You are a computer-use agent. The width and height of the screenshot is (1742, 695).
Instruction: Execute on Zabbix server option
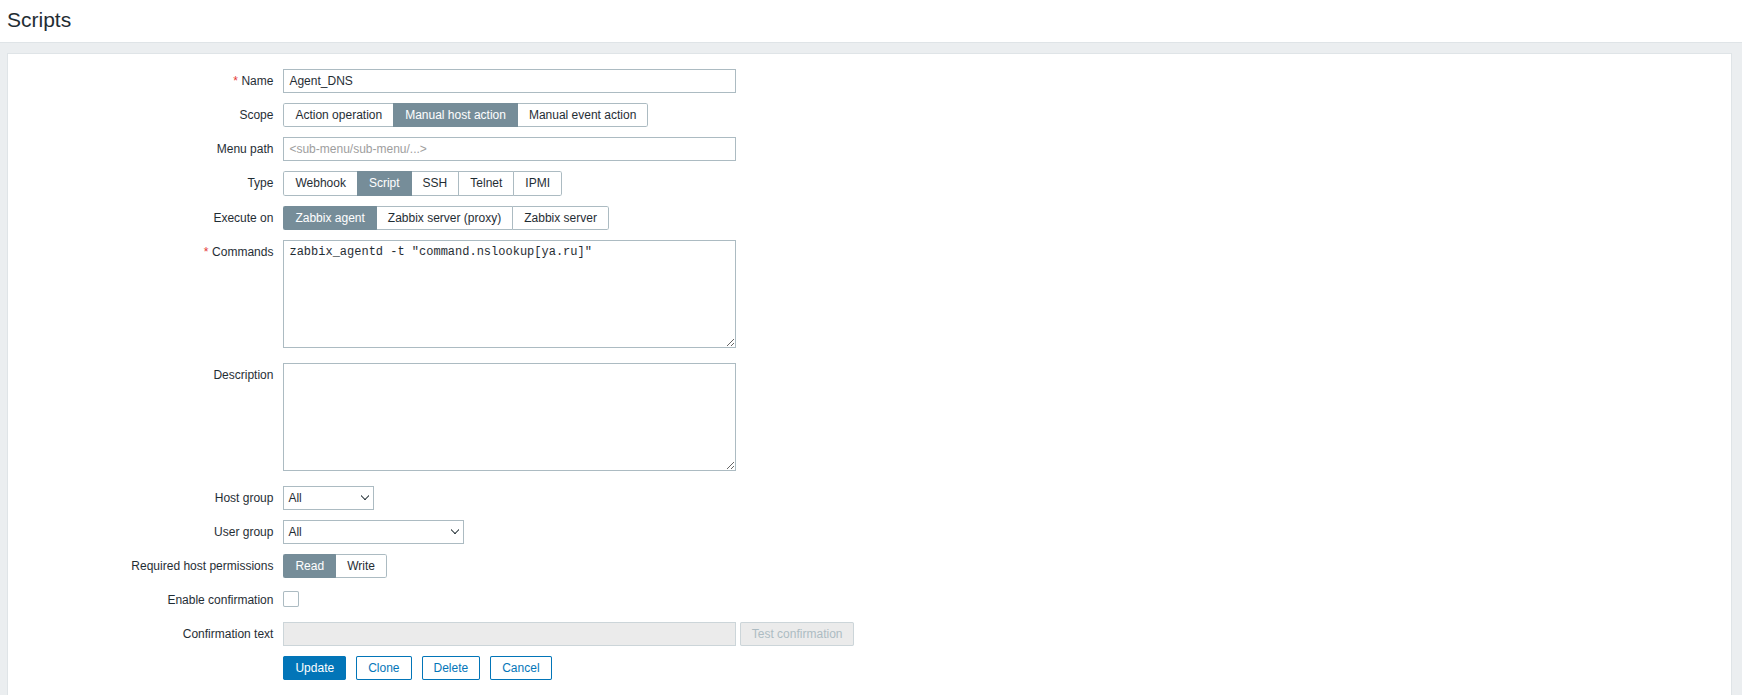coord(560,218)
